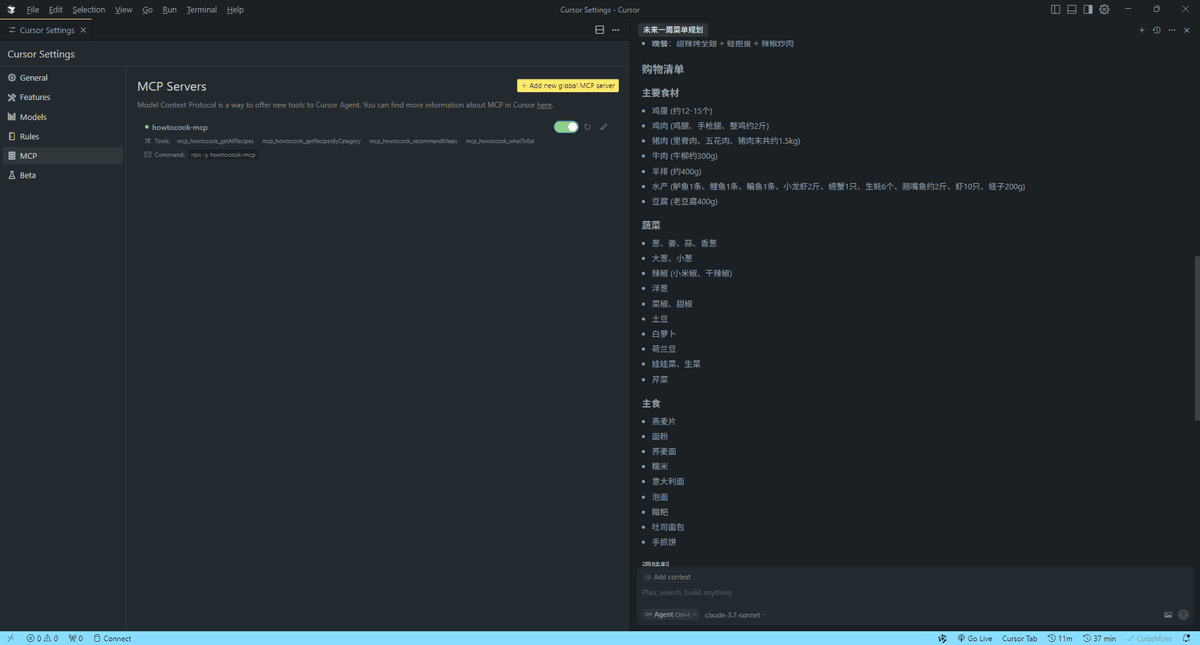Click Go Live in status bar
Viewport: 1200px width, 645px height.
[975, 638]
